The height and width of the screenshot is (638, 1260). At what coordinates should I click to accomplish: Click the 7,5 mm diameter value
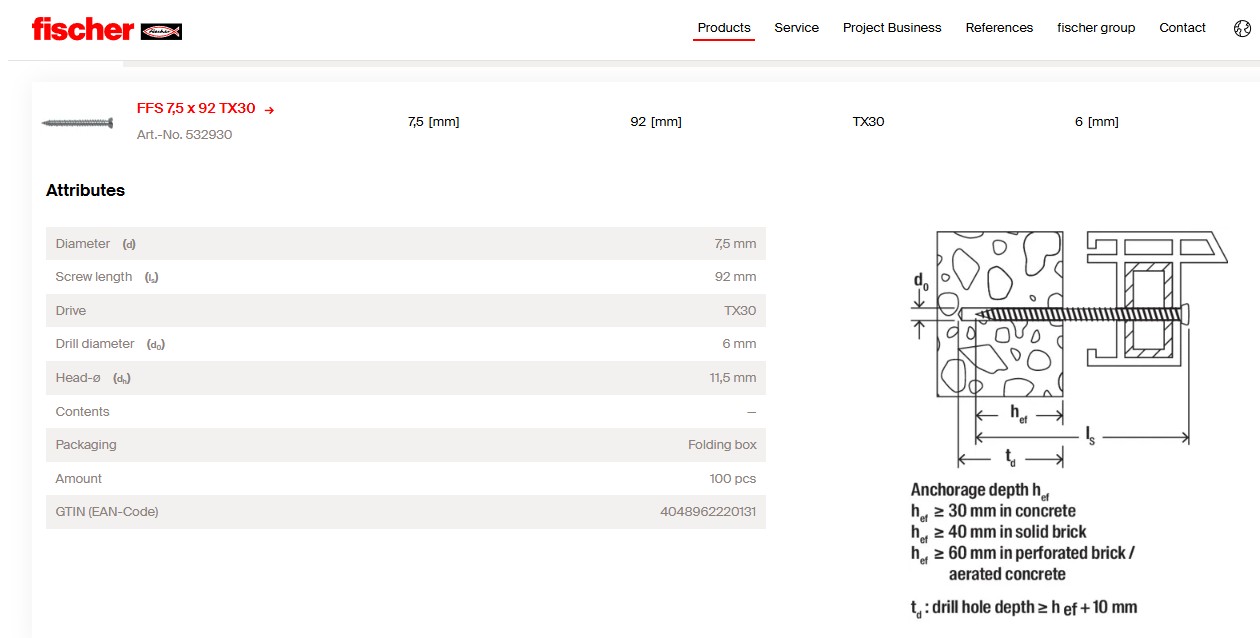(735, 244)
